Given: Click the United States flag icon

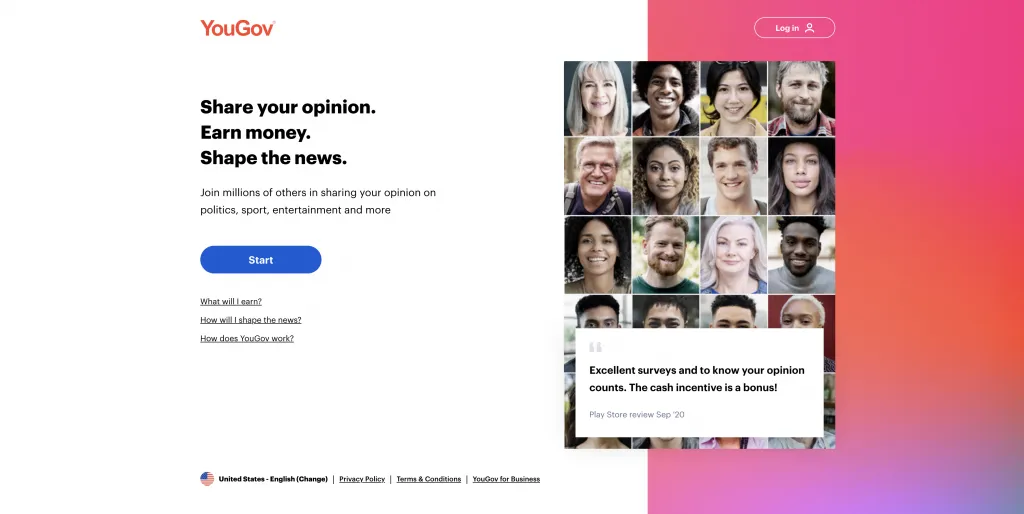Looking at the screenshot, I should 207,479.
